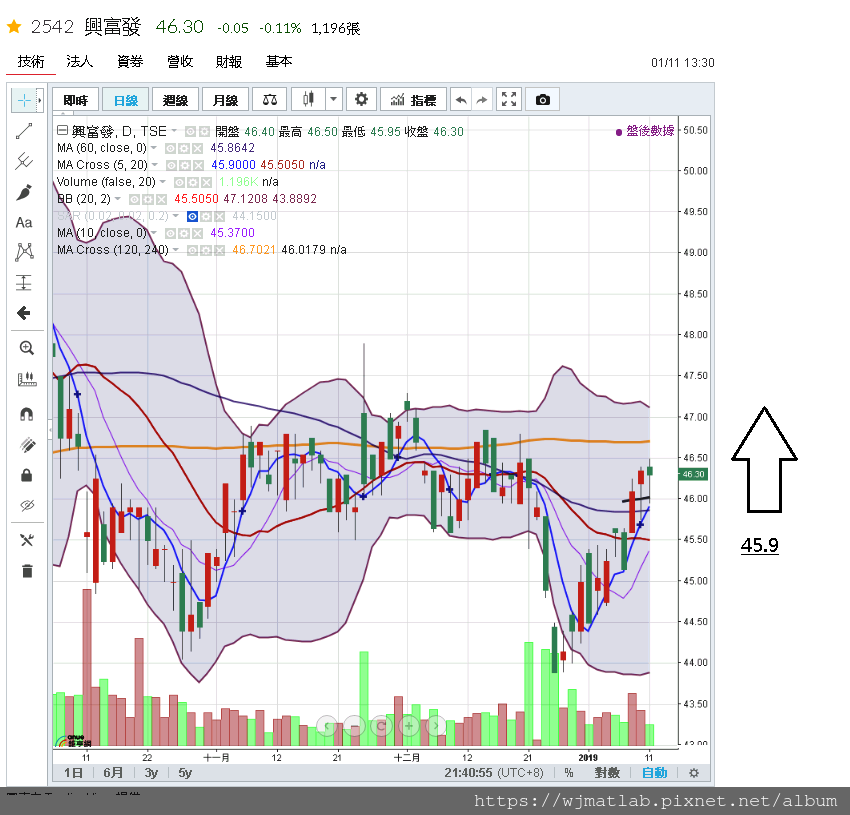850x815 pixels.
Task: Toggle hide all drawings eye icon
Action: (x=27, y=505)
